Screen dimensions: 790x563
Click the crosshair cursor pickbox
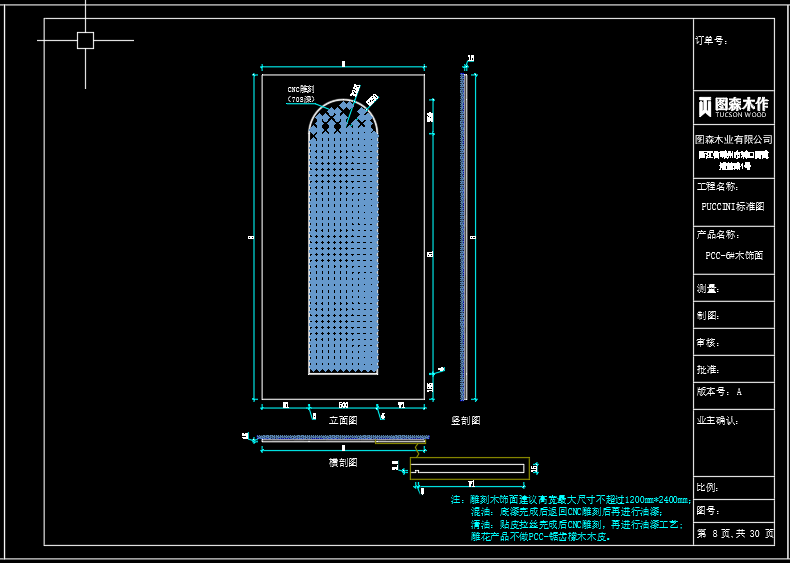pyautogui.click(x=85, y=40)
